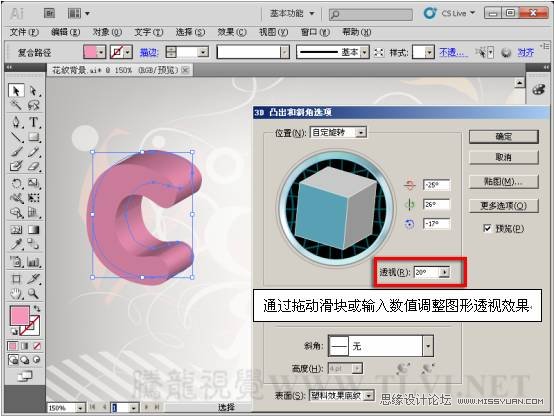Image resolution: width=554 pixels, height=416 pixels.
Task: Set paint mode to Color
Action: [13, 346]
